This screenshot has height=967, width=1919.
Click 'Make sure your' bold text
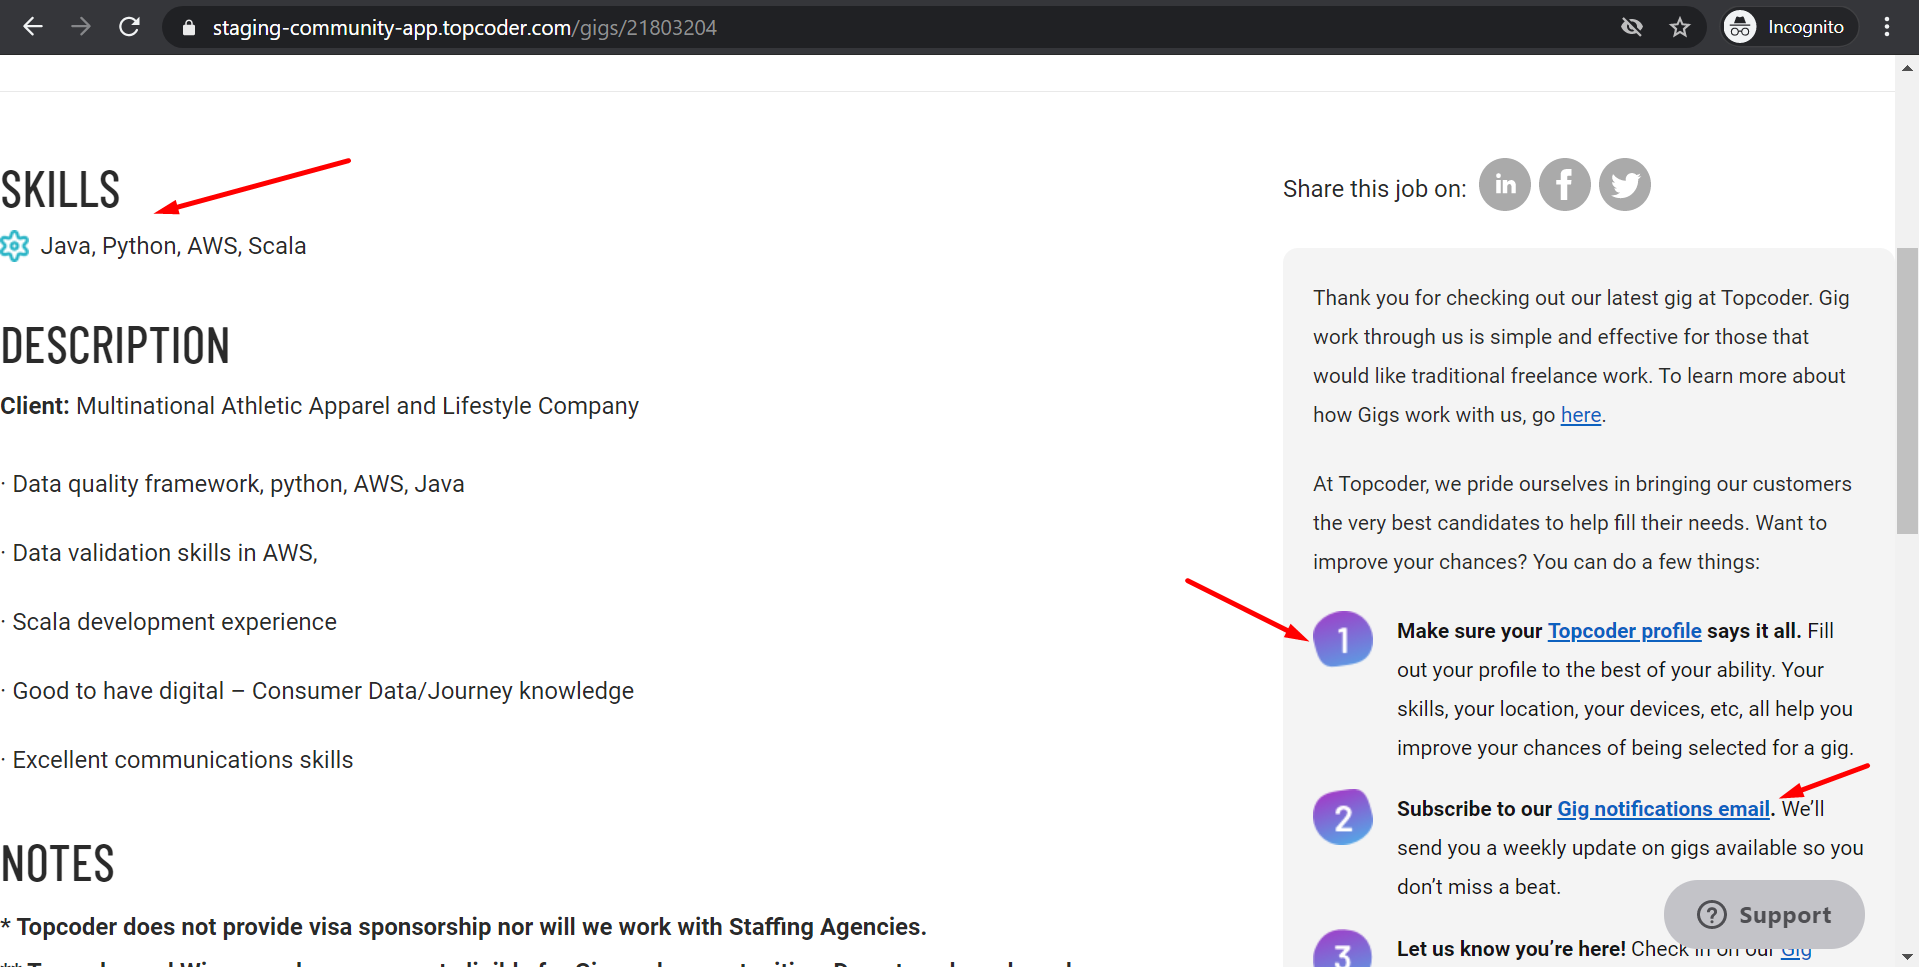[1470, 631]
